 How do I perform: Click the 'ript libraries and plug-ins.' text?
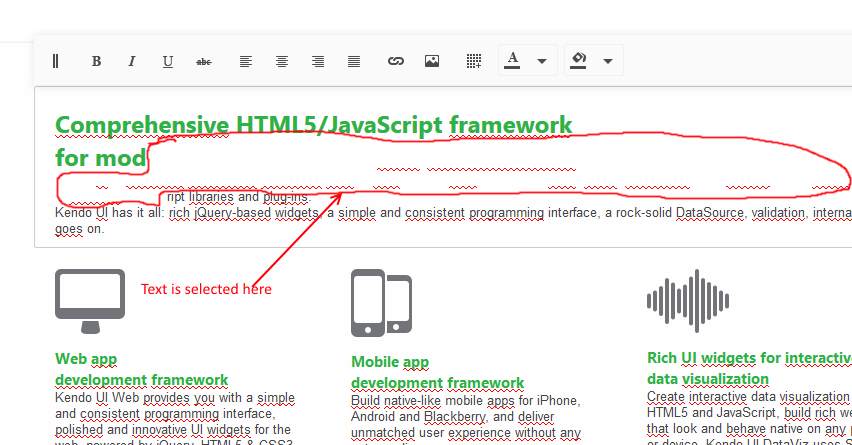point(239,197)
